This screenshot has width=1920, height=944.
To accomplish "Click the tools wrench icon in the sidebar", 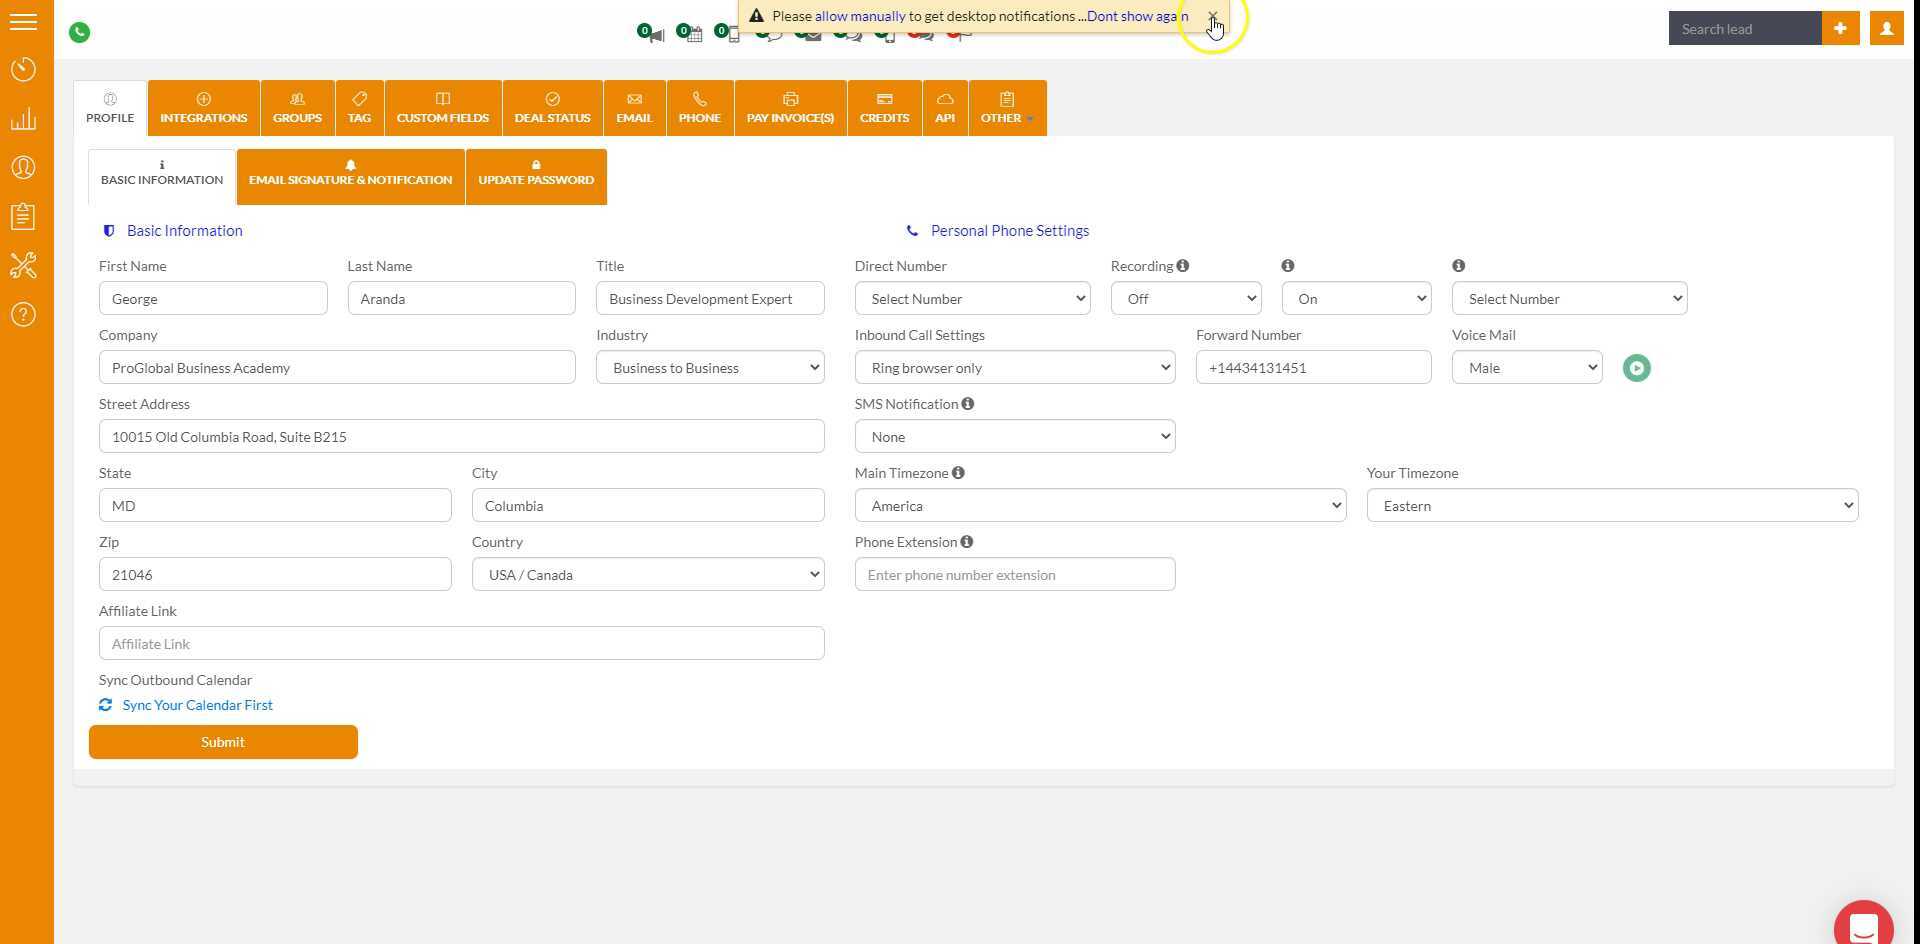I will point(23,265).
